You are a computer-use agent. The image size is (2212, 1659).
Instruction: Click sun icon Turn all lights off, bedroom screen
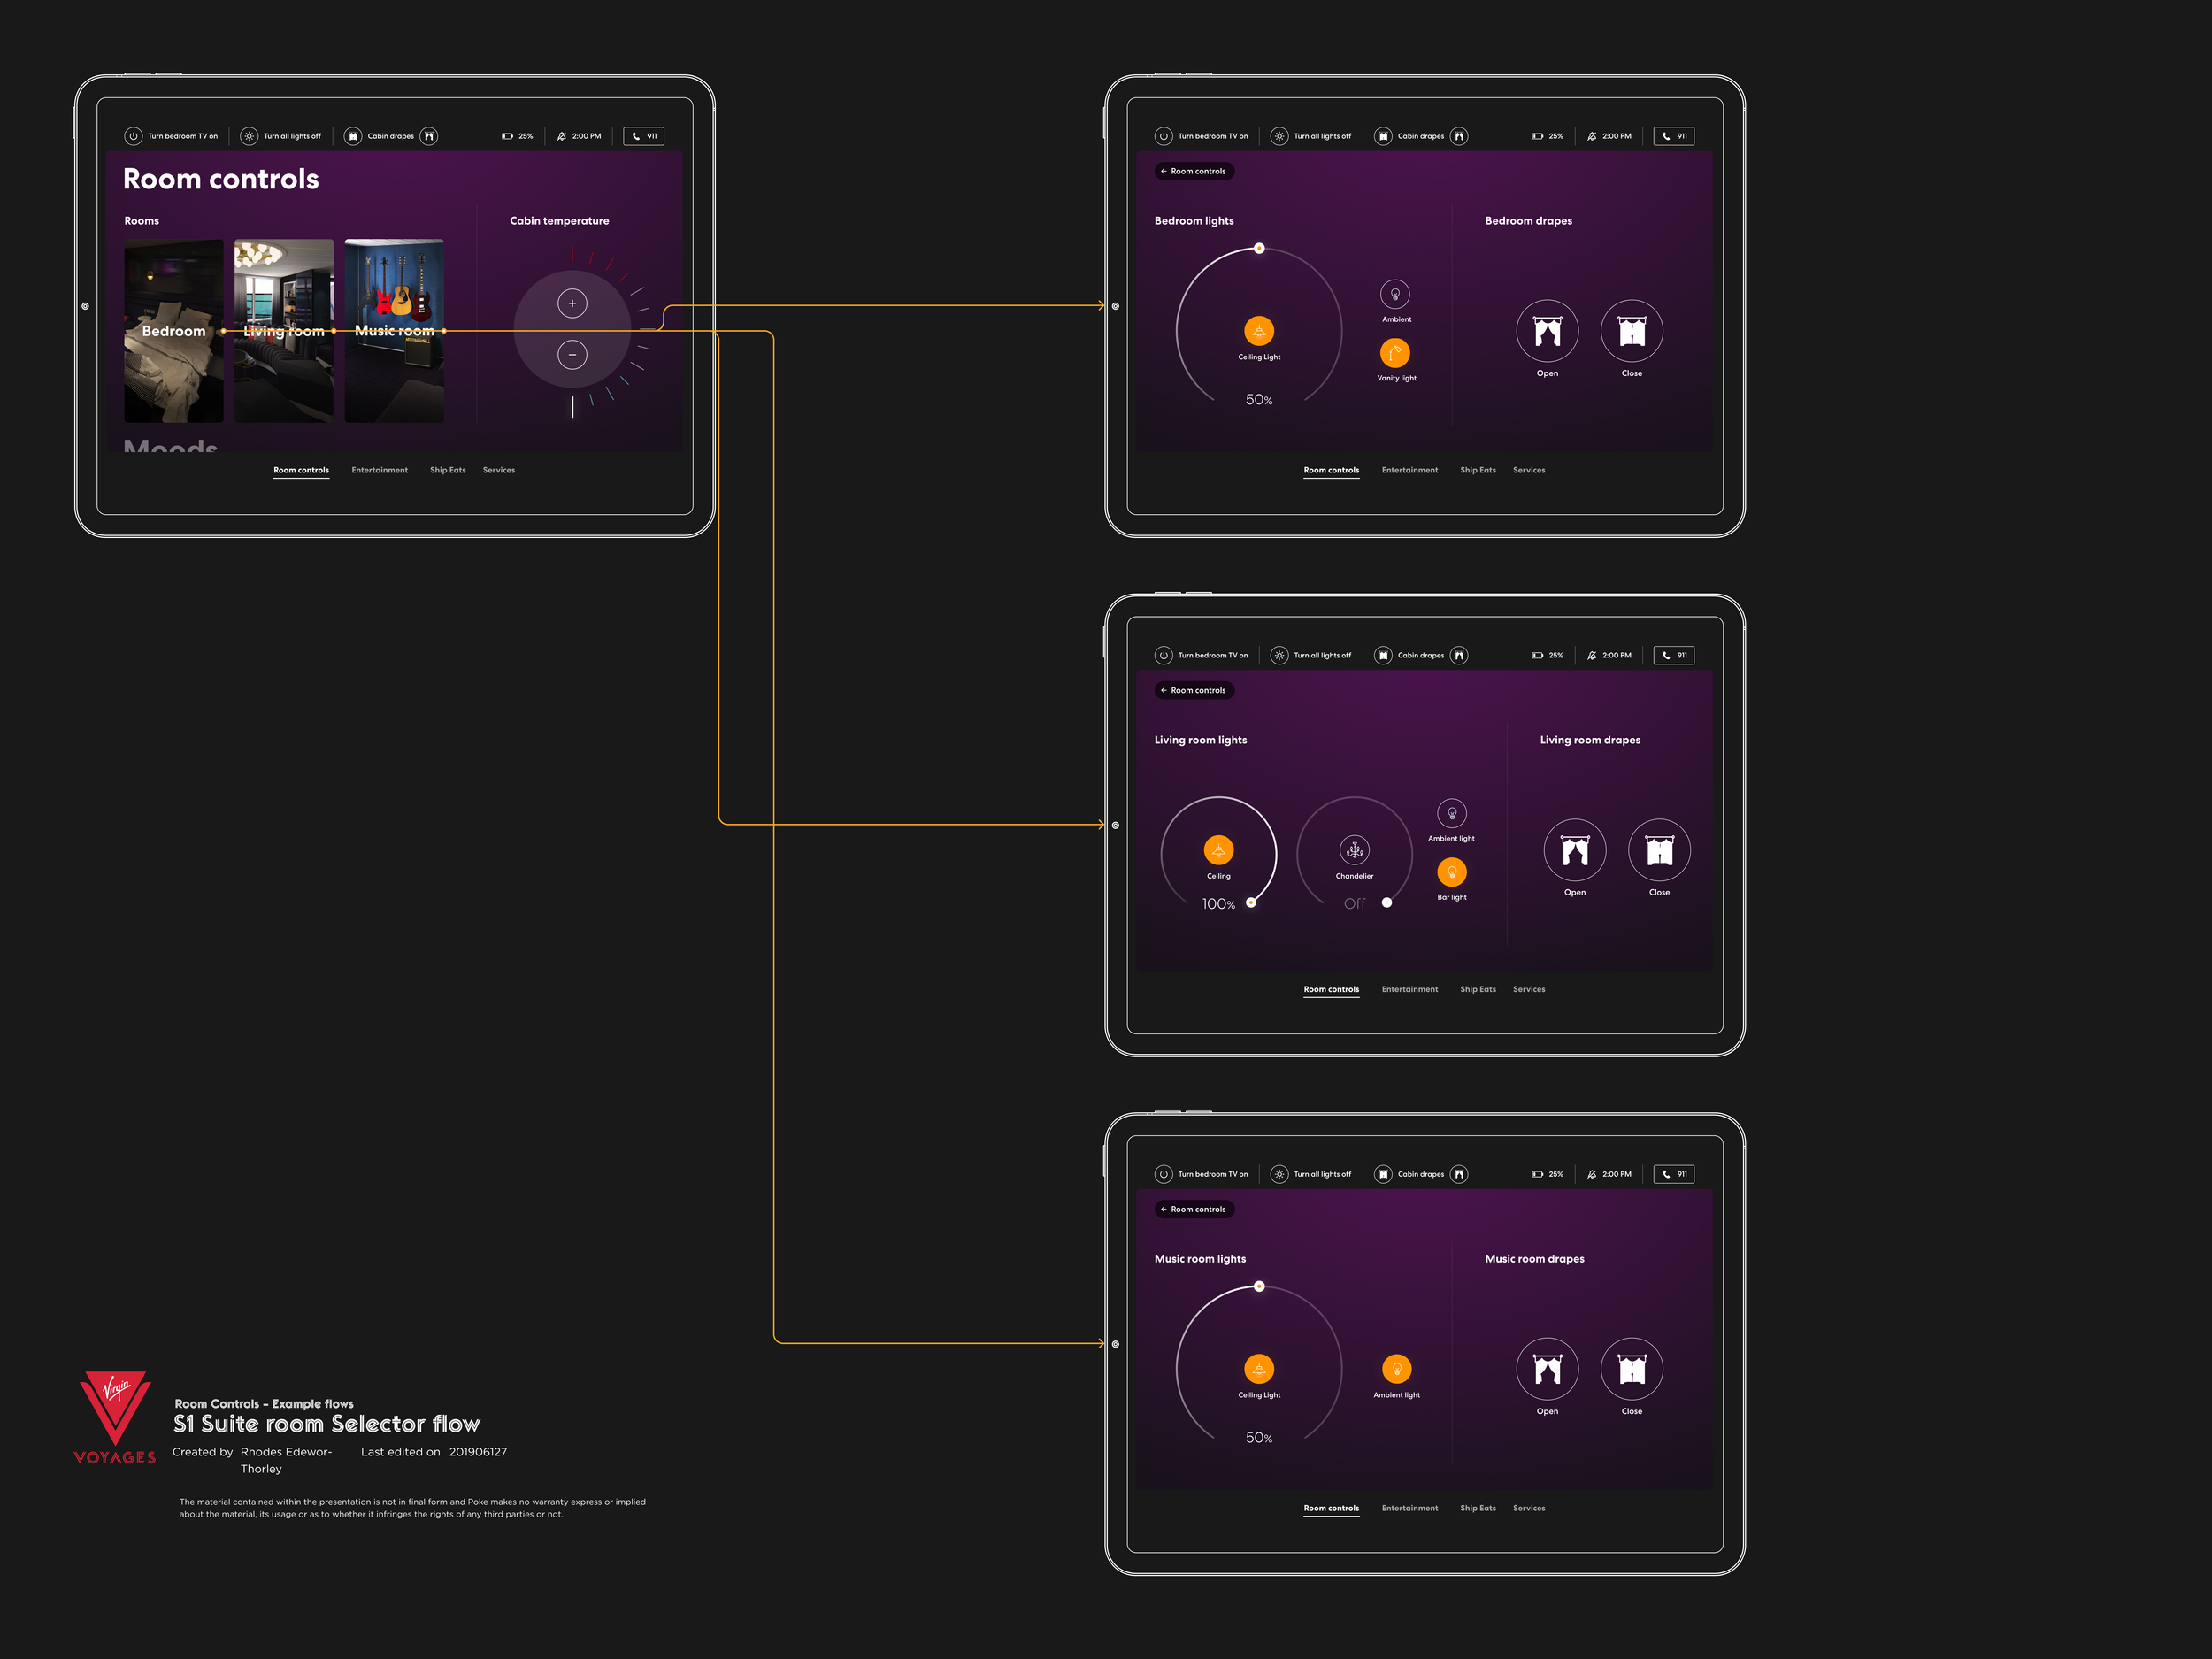click(x=1279, y=136)
